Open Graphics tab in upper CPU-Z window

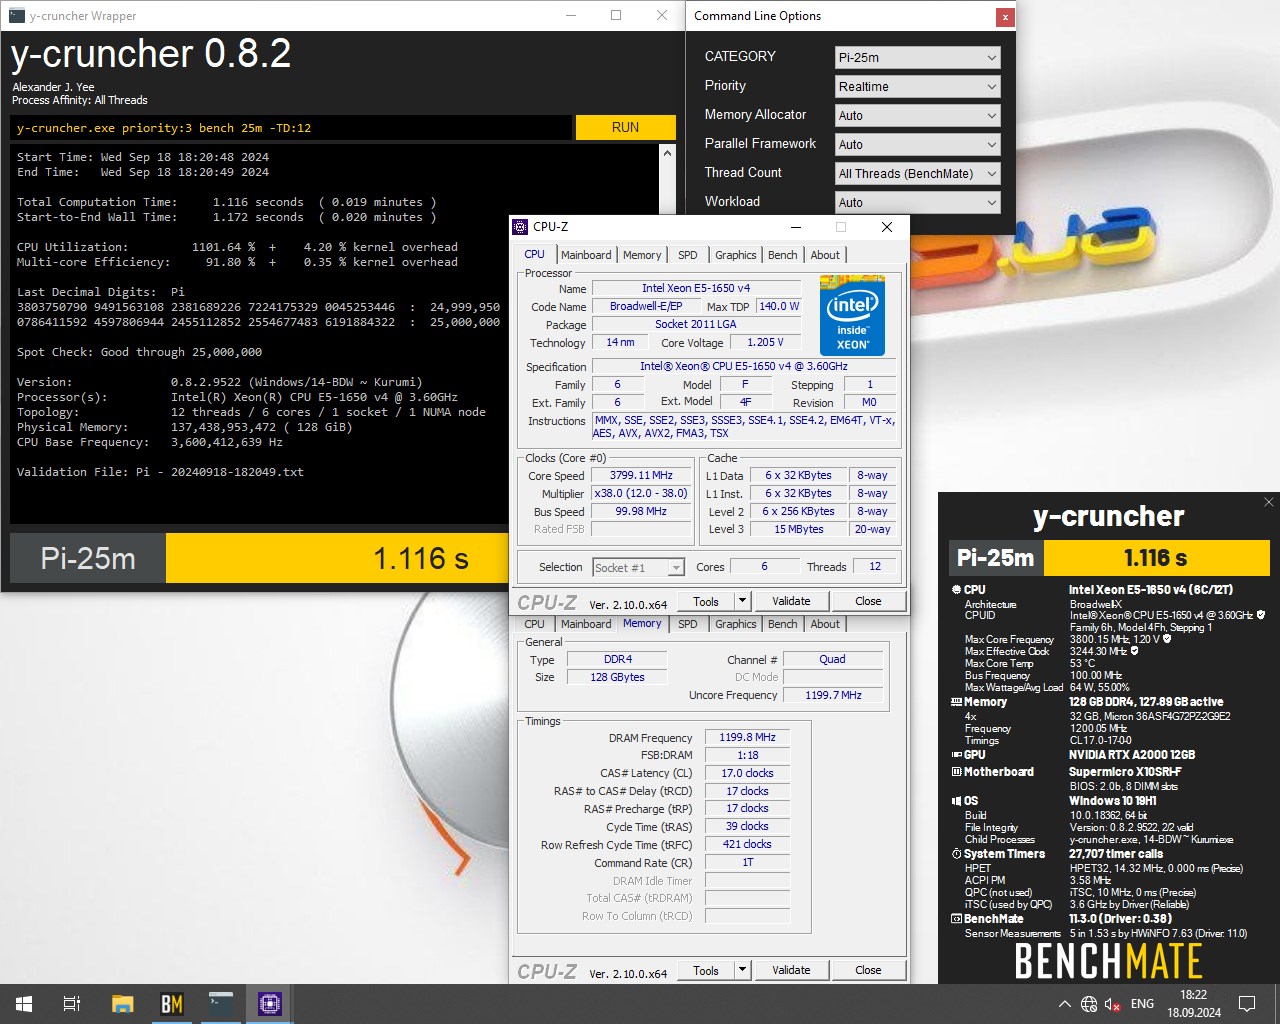(736, 255)
